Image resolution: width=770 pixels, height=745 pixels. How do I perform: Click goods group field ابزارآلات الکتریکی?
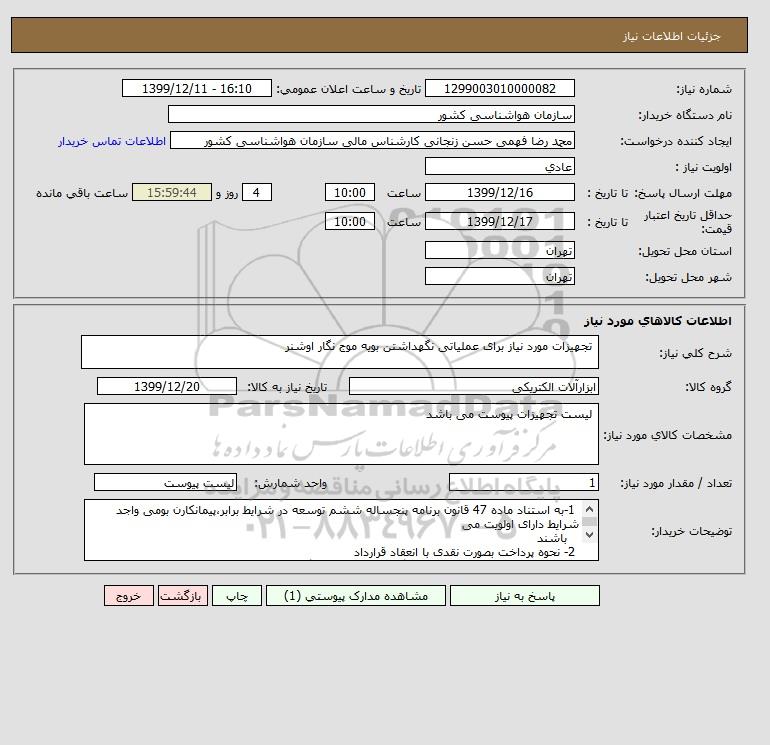pyautogui.click(x=473, y=386)
